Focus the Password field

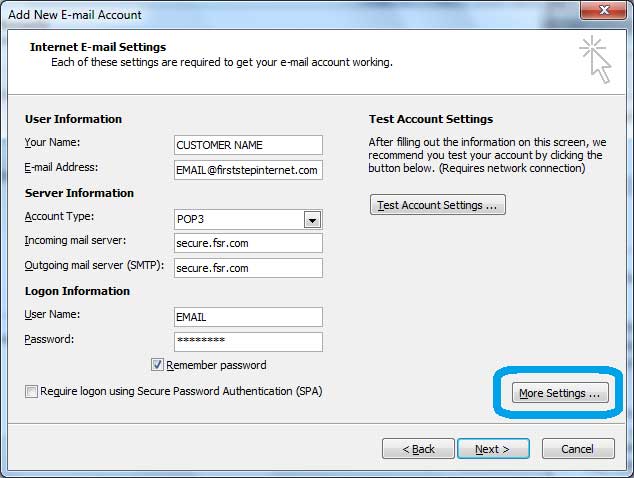pyautogui.click(x=248, y=341)
